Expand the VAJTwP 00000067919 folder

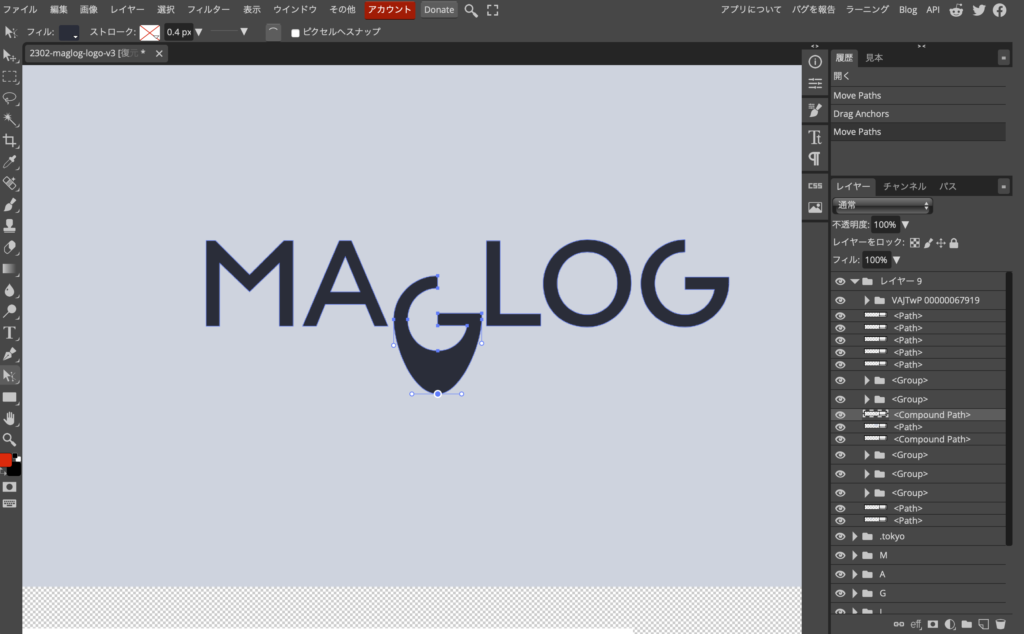867,300
